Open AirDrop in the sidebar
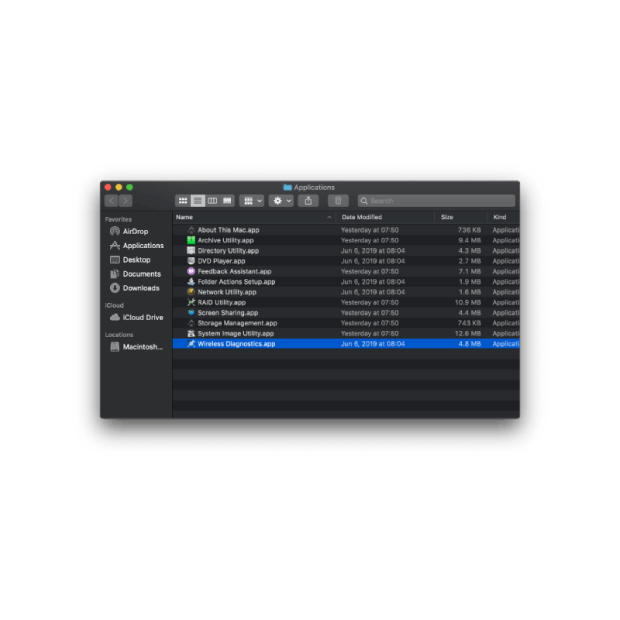The image size is (620, 620). click(135, 231)
